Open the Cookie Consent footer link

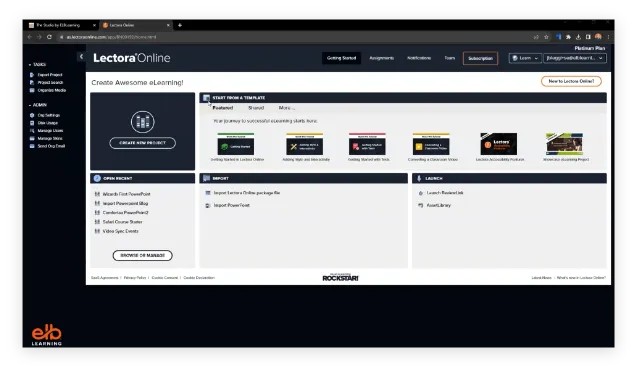pos(165,278)
